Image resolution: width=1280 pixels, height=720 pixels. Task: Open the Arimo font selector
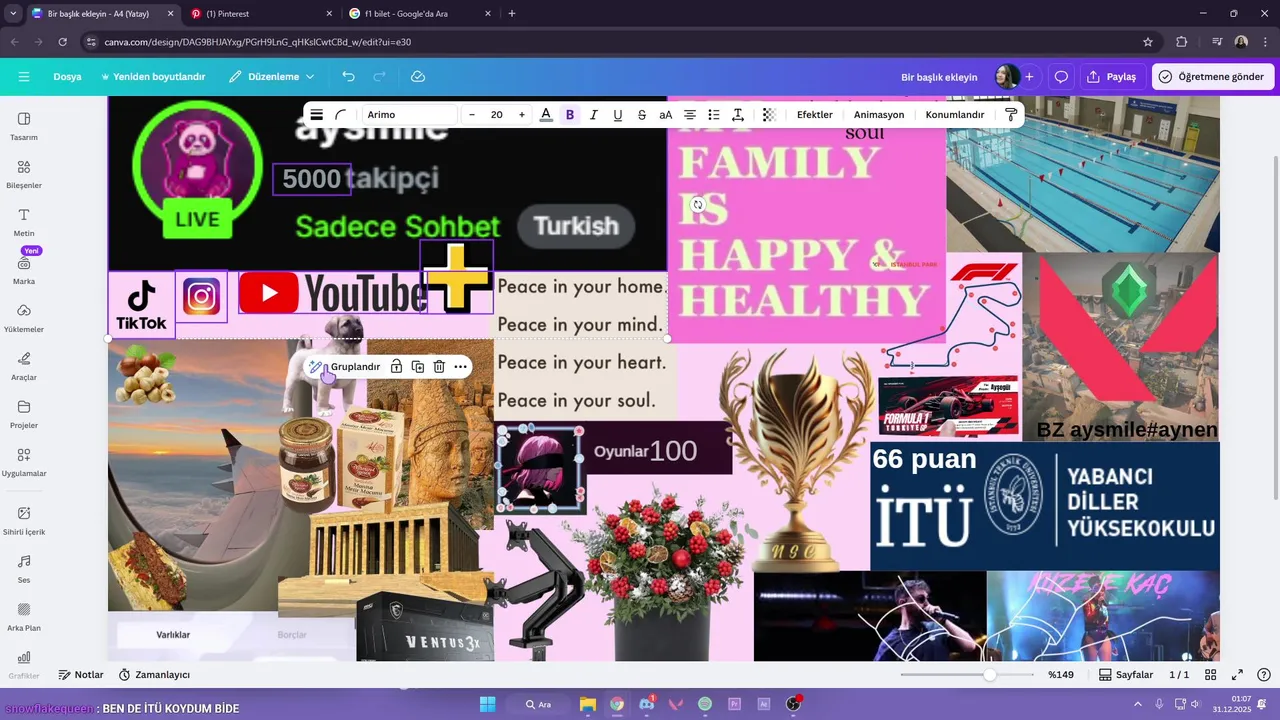409,115
